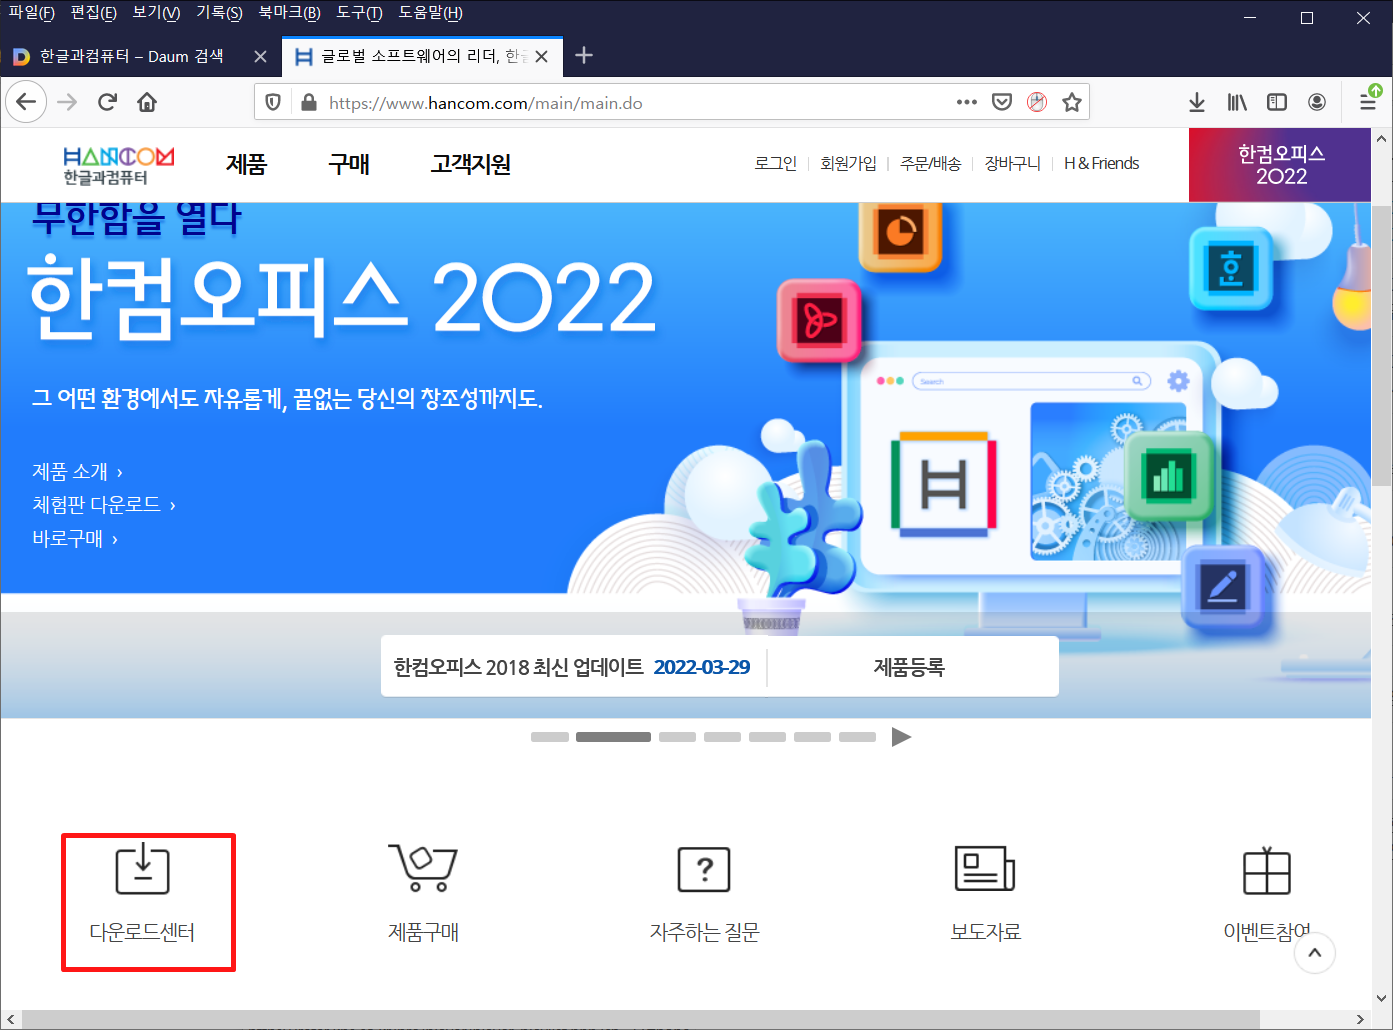The height and width of the screenshot is (1030, 1393).
Task: Bookmark this page with the star
Action: click(1072, 102)
